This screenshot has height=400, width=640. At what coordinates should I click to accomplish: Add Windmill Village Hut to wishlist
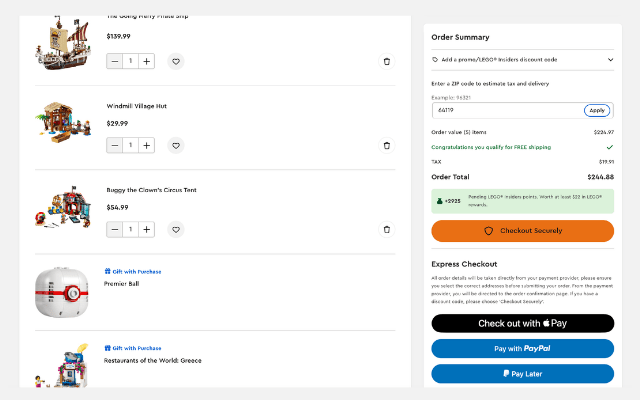(176, 145)
